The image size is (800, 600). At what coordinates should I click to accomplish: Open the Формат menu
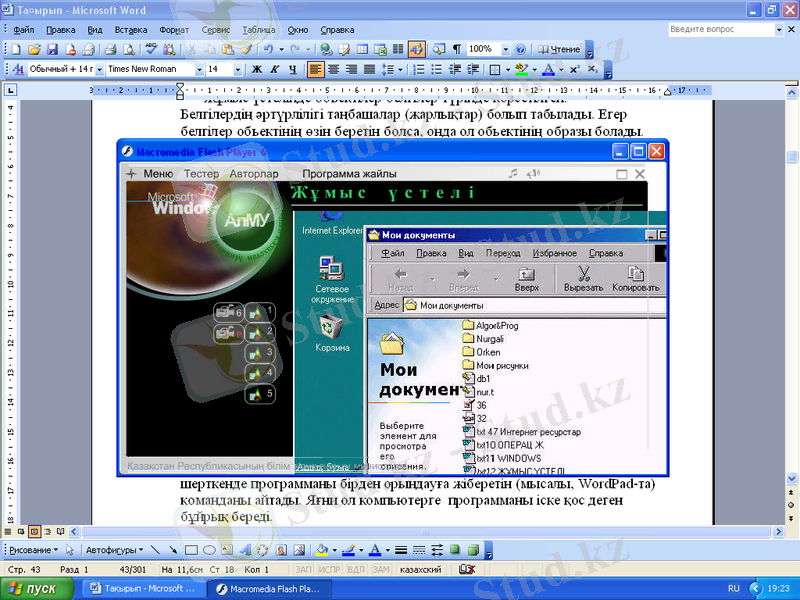pos(173,30)
